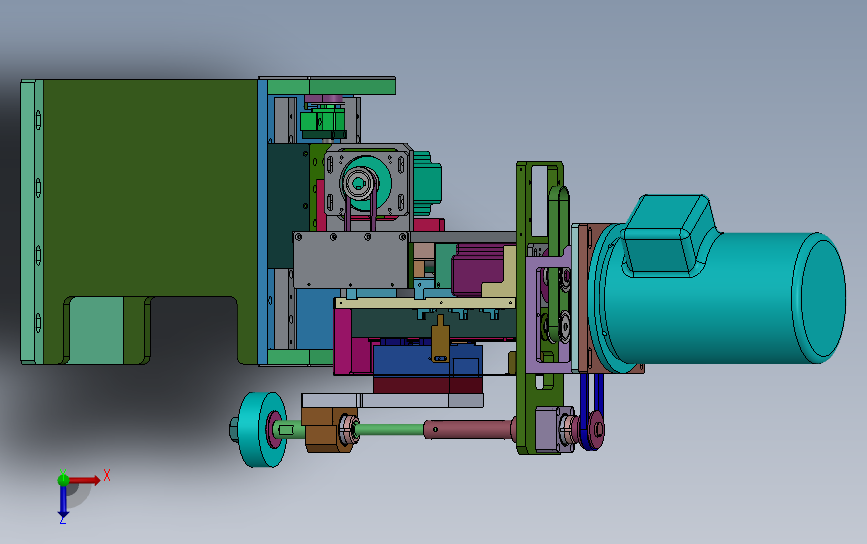Click the green Y axis dot of triad
The height and width of the screenshot is (544, 867).
63,480
